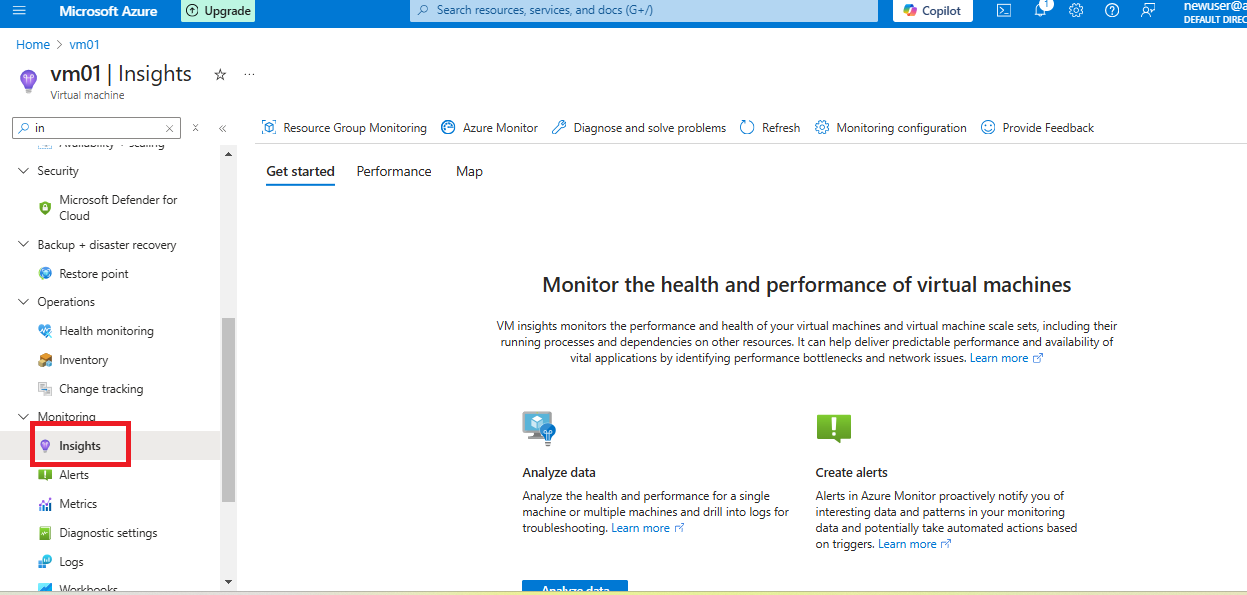This screenshot has width=1247, height=595.
Task: Collapse Backup + disaster recovery section
Action: tap(24, 245)
